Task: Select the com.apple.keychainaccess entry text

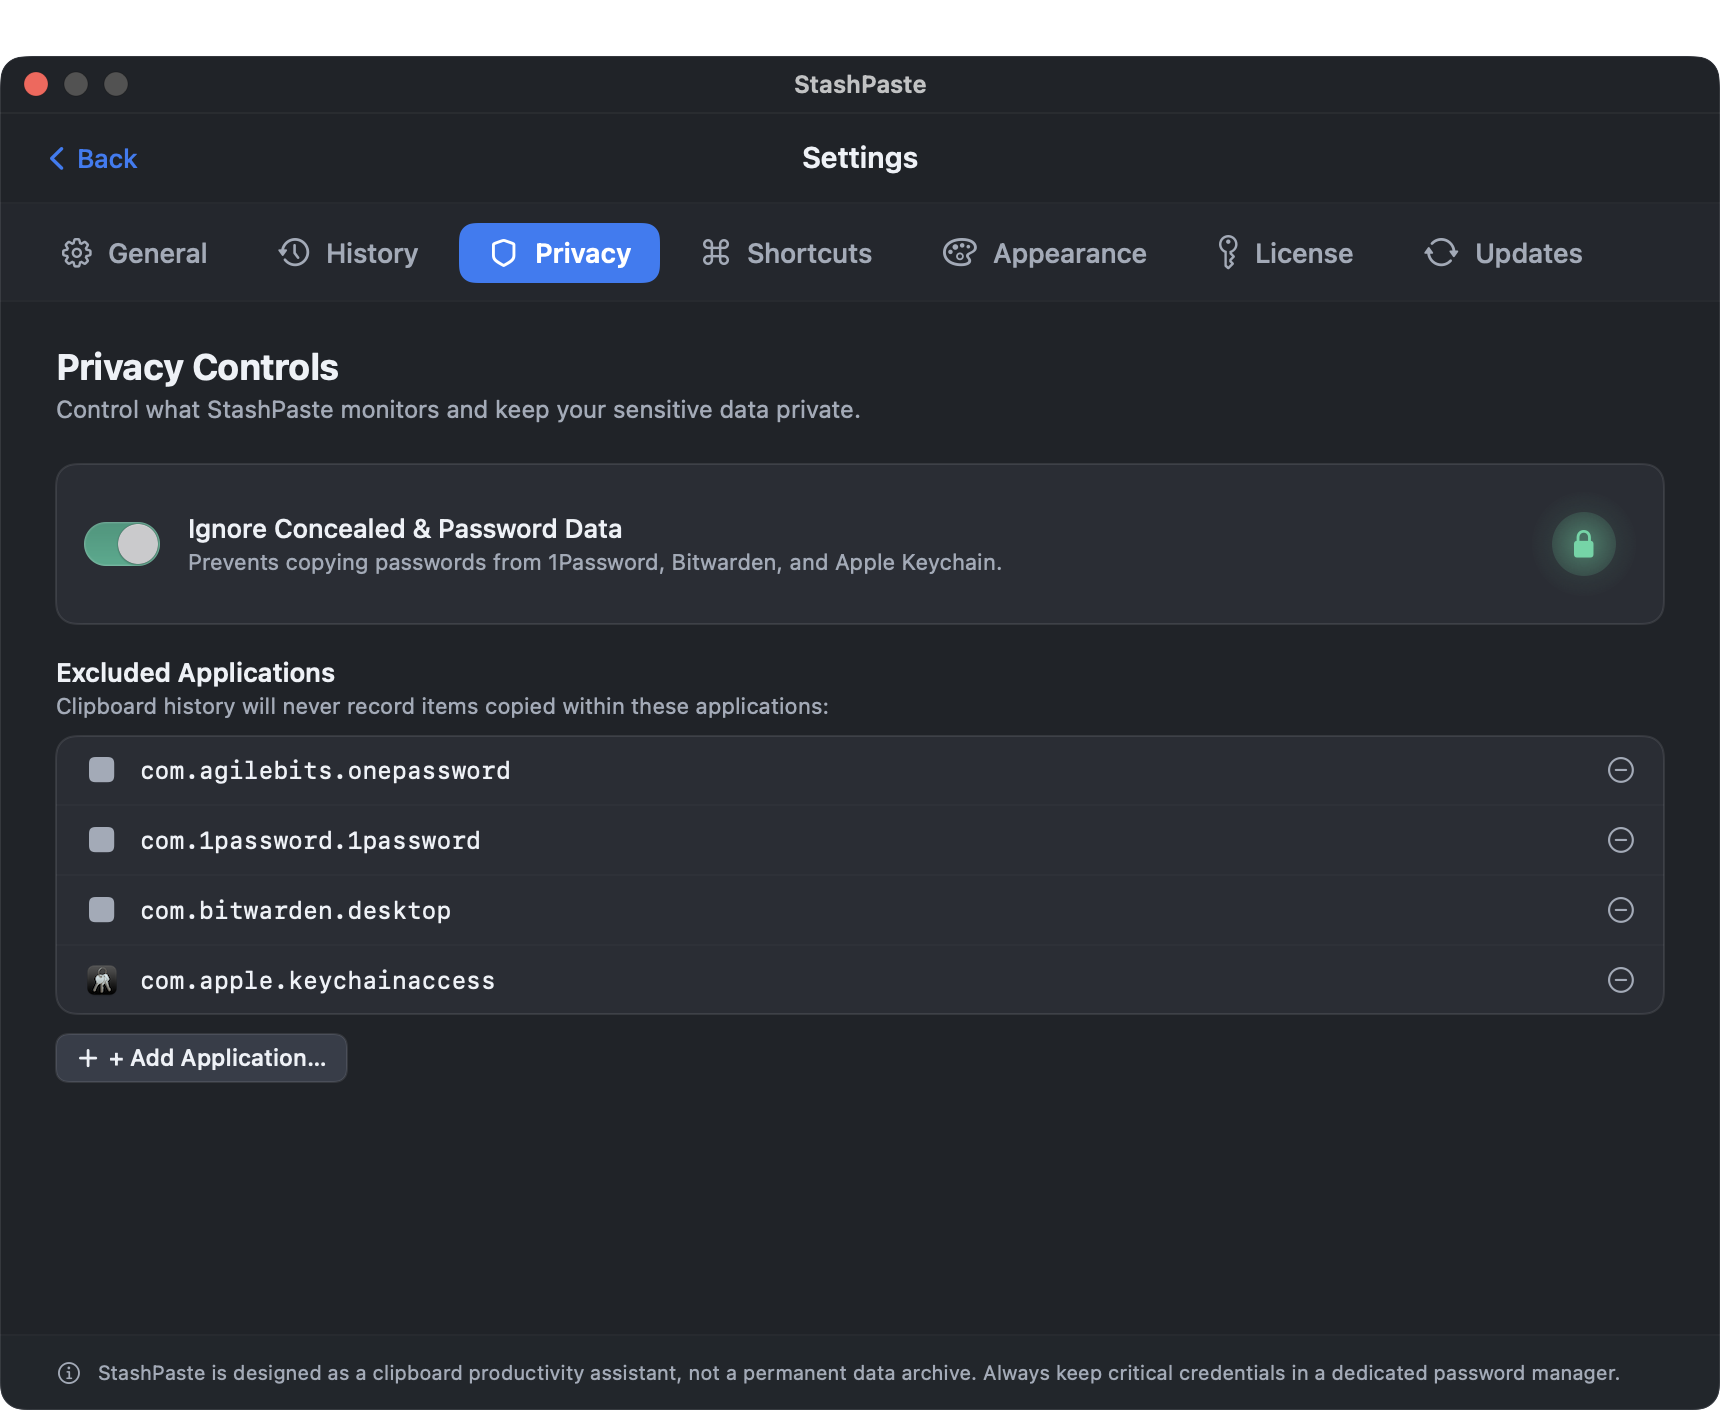Action: [317, 981]
